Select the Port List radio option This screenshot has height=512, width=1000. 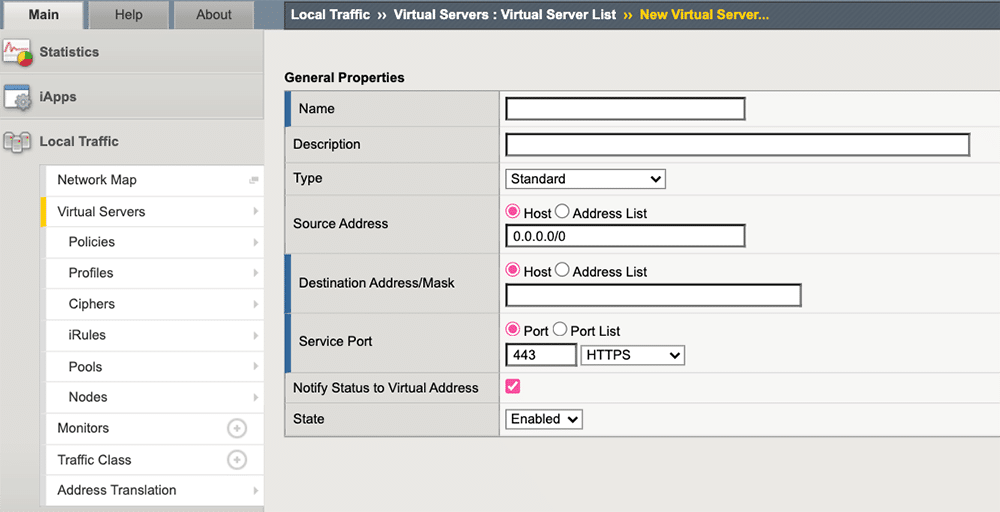tap(560, 330)
